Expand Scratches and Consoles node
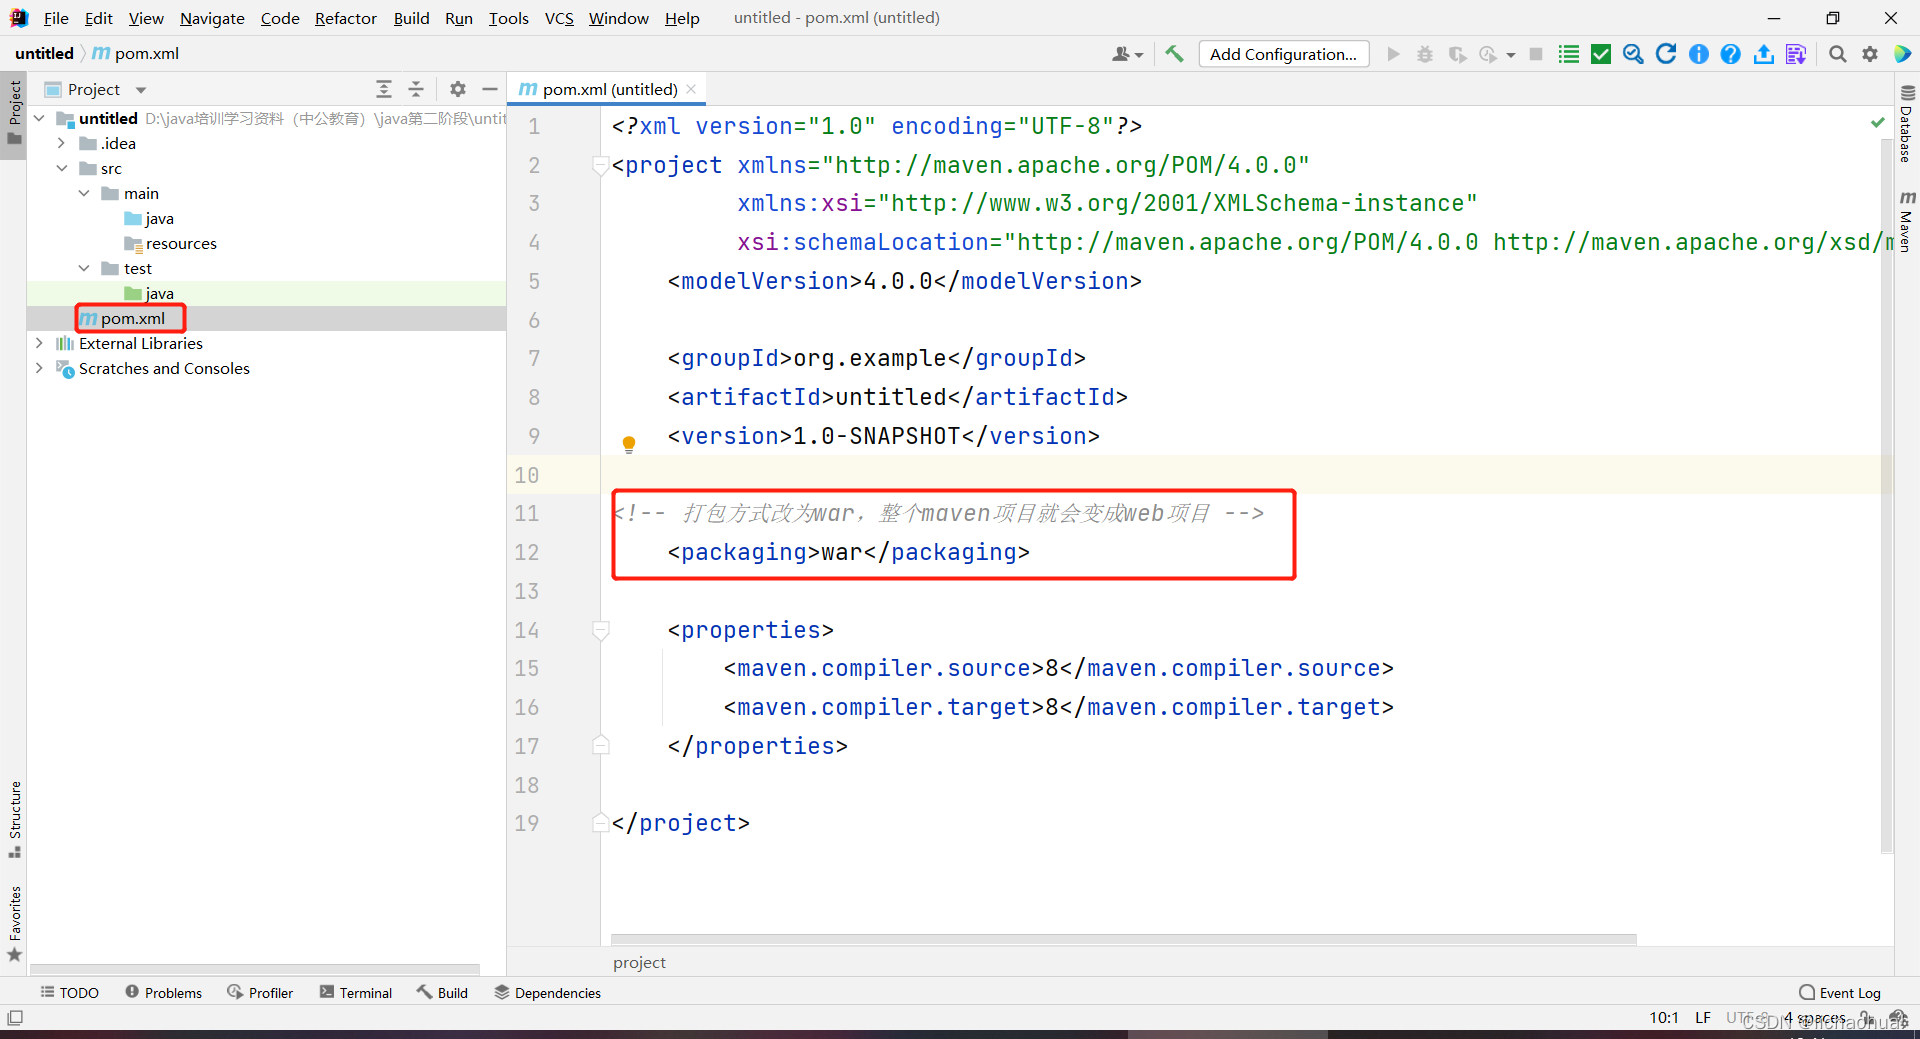The image size is (1920, 1039). click(x=40, y=368)
